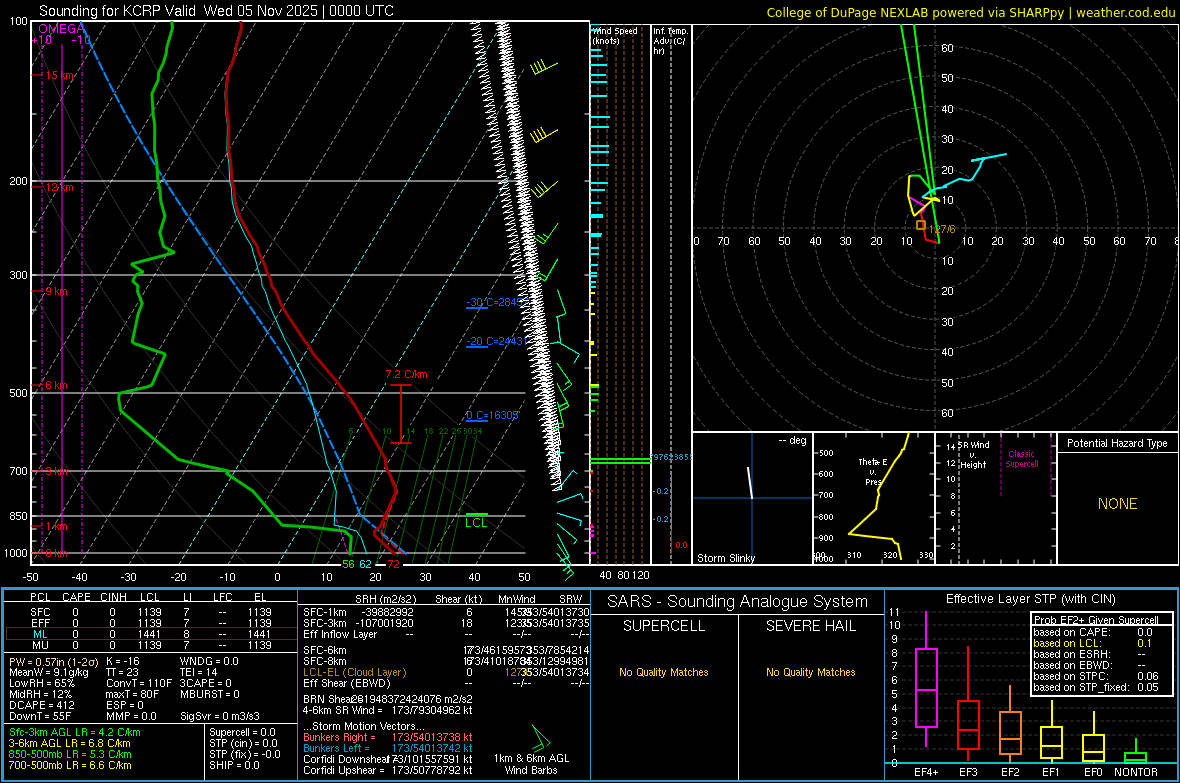This screenshot has width=1180, height=783.
Task: Select the OMEGA label on the skew-T
Action: (x=62, y=29)
